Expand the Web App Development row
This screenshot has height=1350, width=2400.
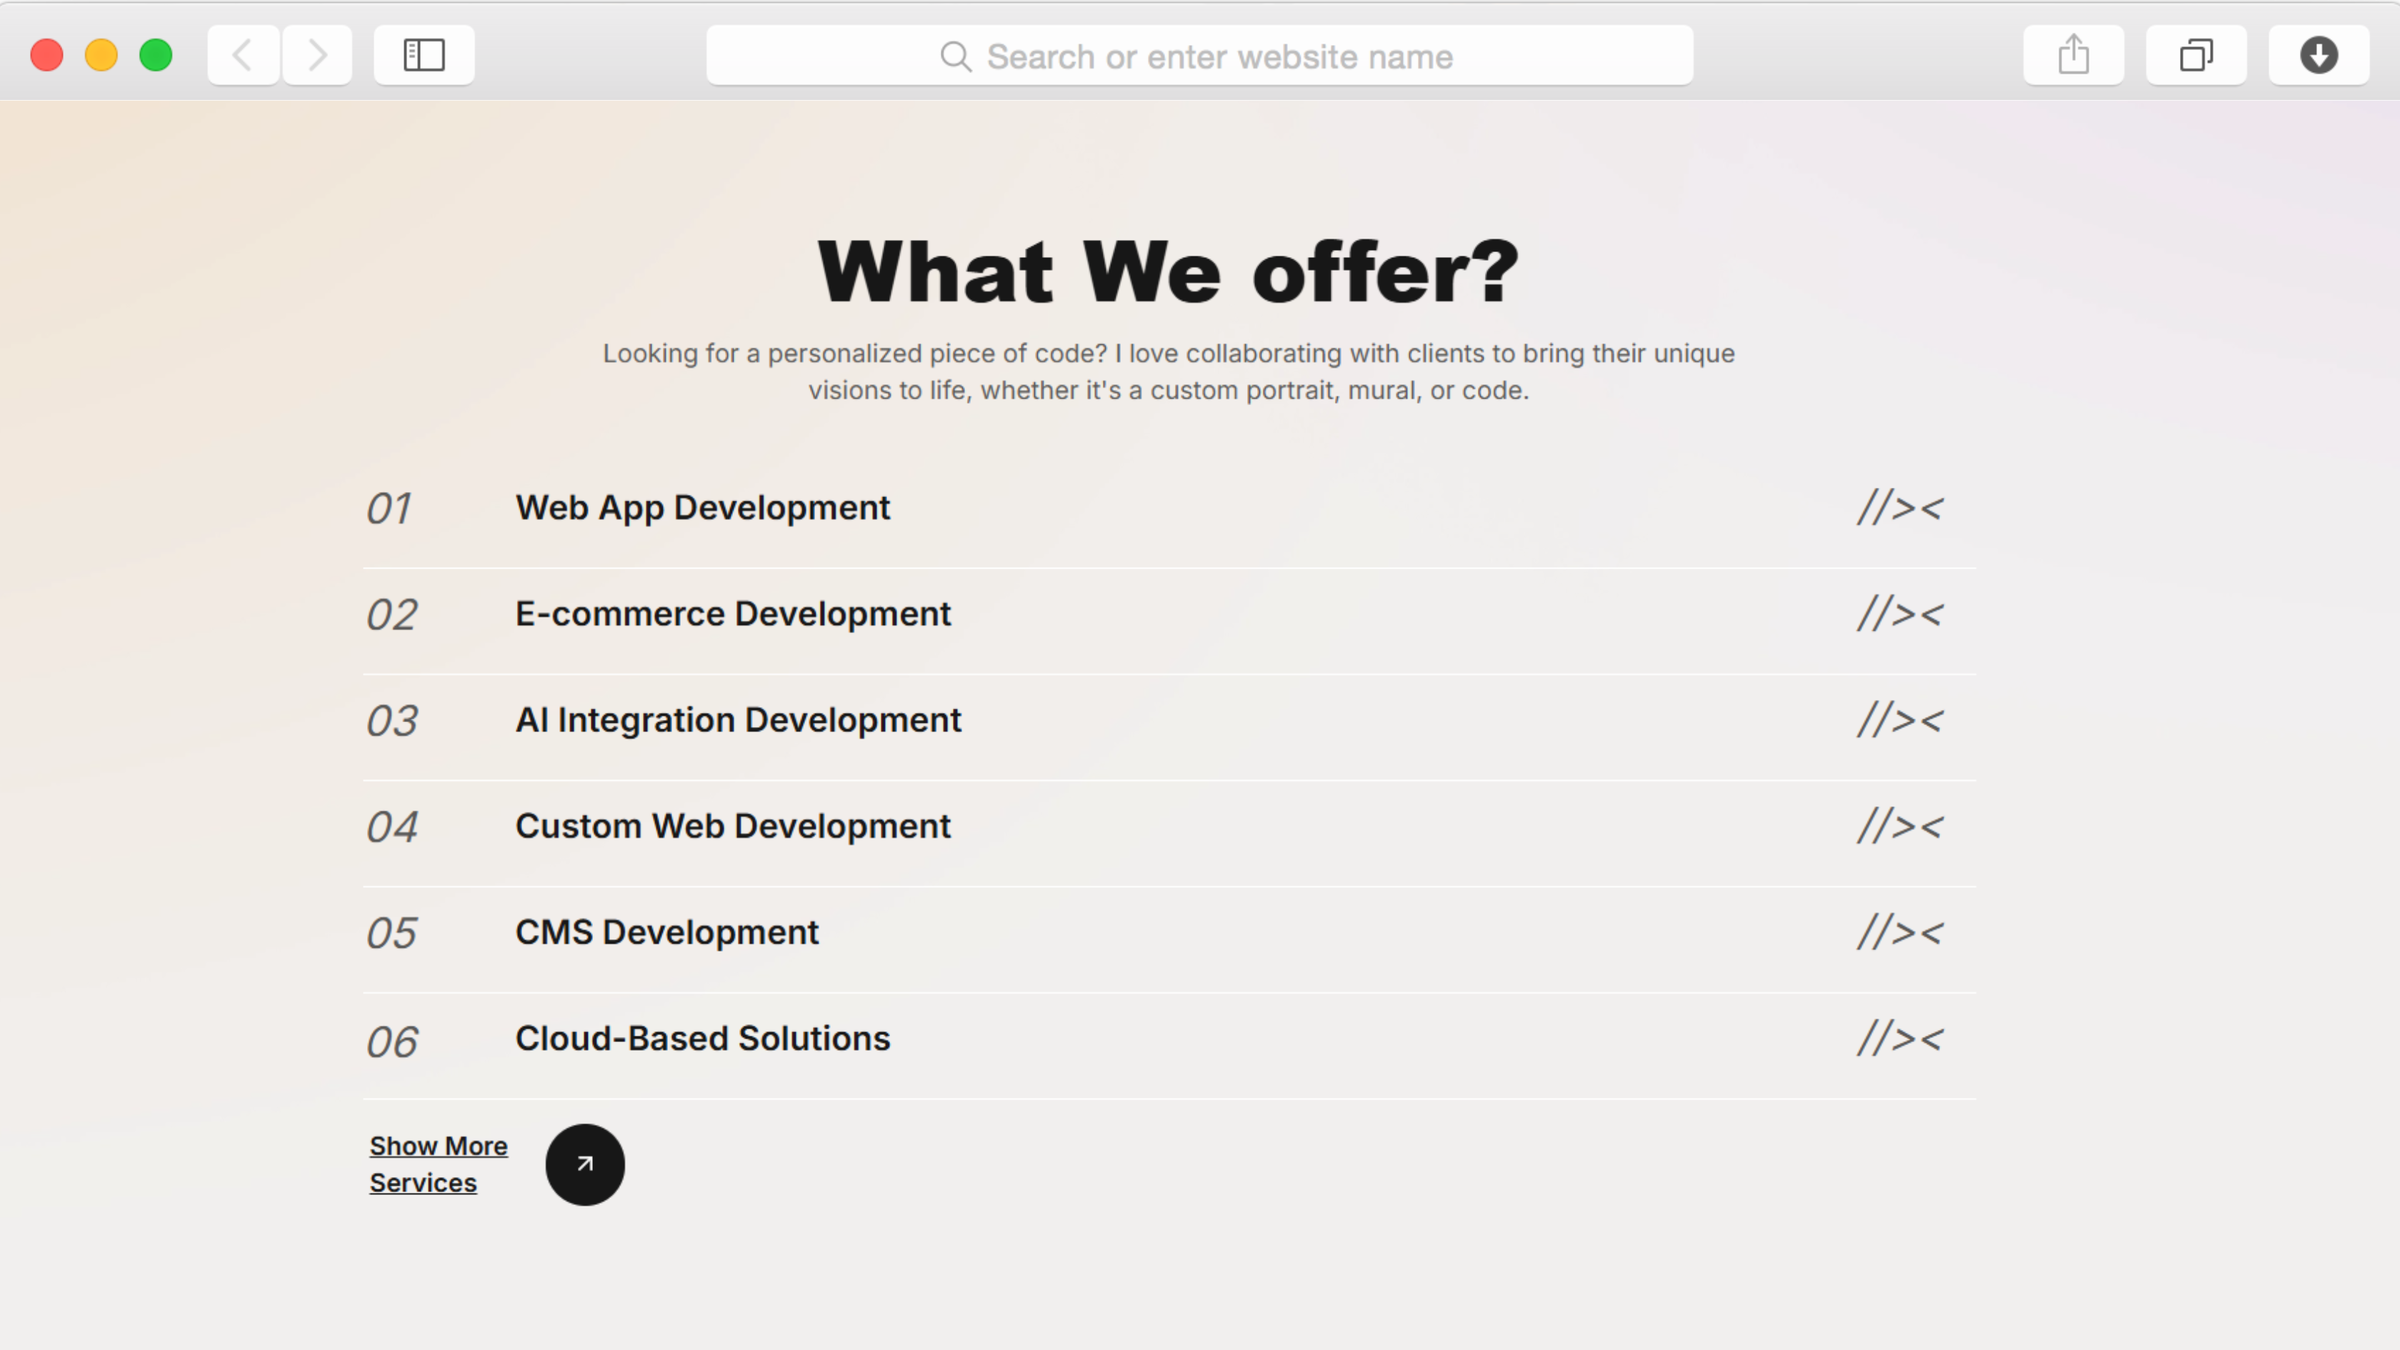click(x=702, y=508)
